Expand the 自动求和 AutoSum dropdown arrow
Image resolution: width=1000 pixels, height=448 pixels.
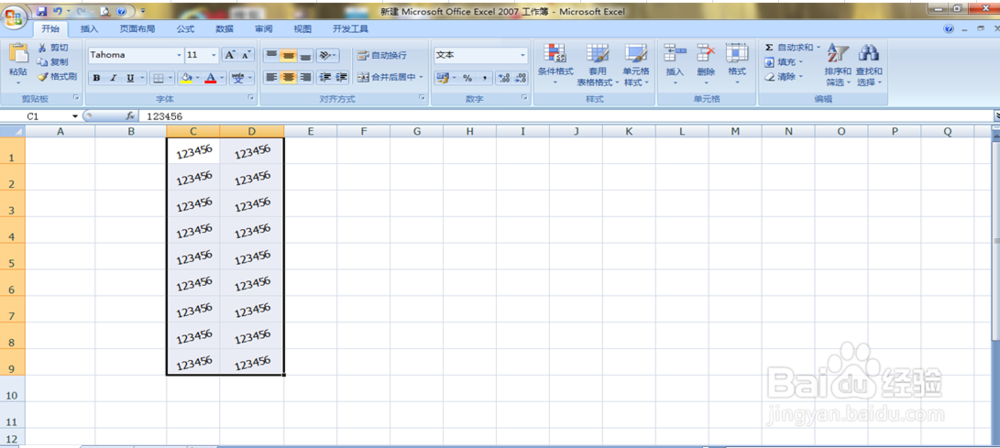[x=818, y=47]
